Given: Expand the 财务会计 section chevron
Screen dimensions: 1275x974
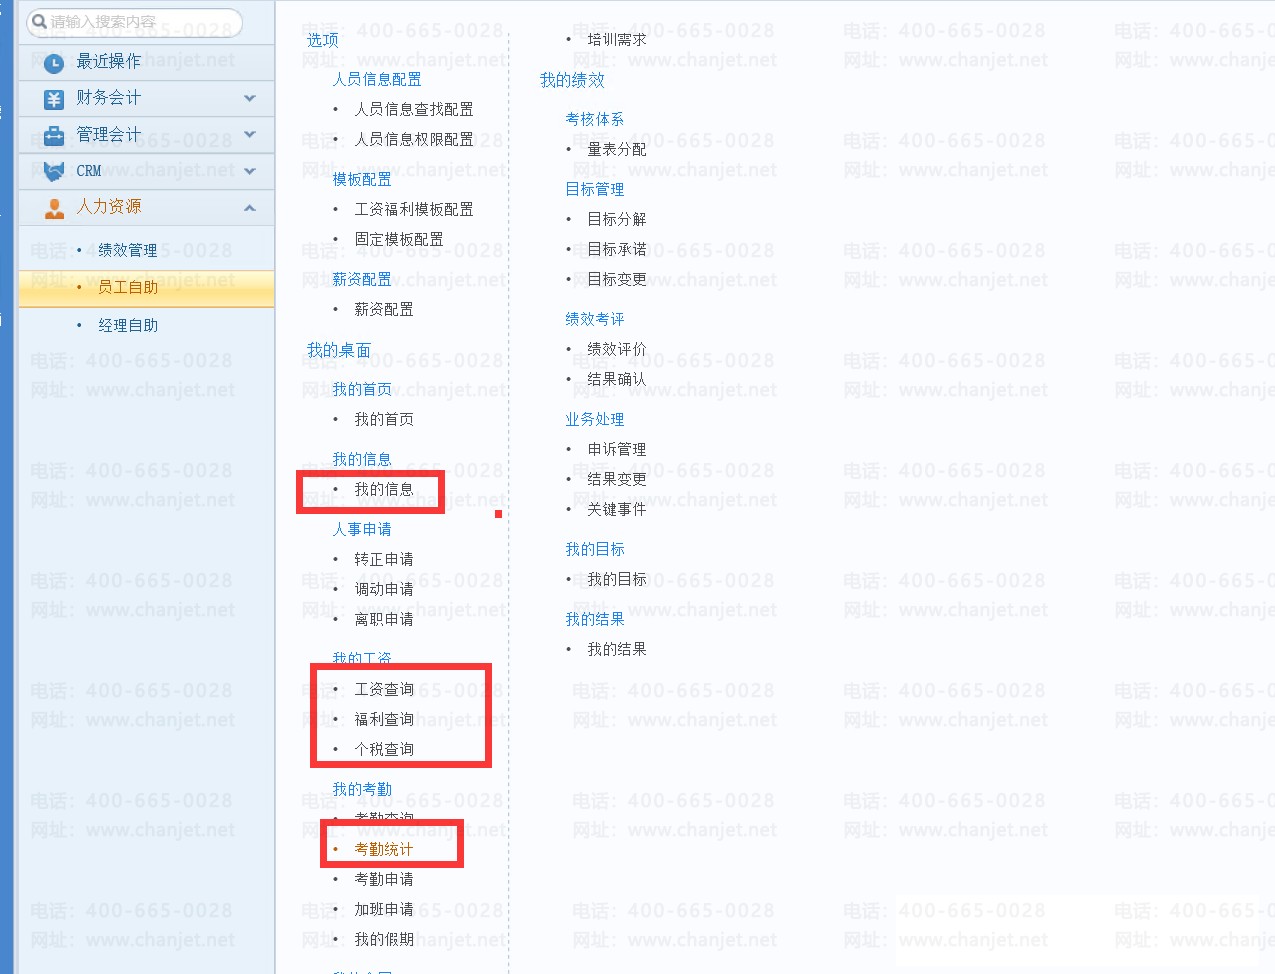Looking at the screenshot, I should [250, 98].
